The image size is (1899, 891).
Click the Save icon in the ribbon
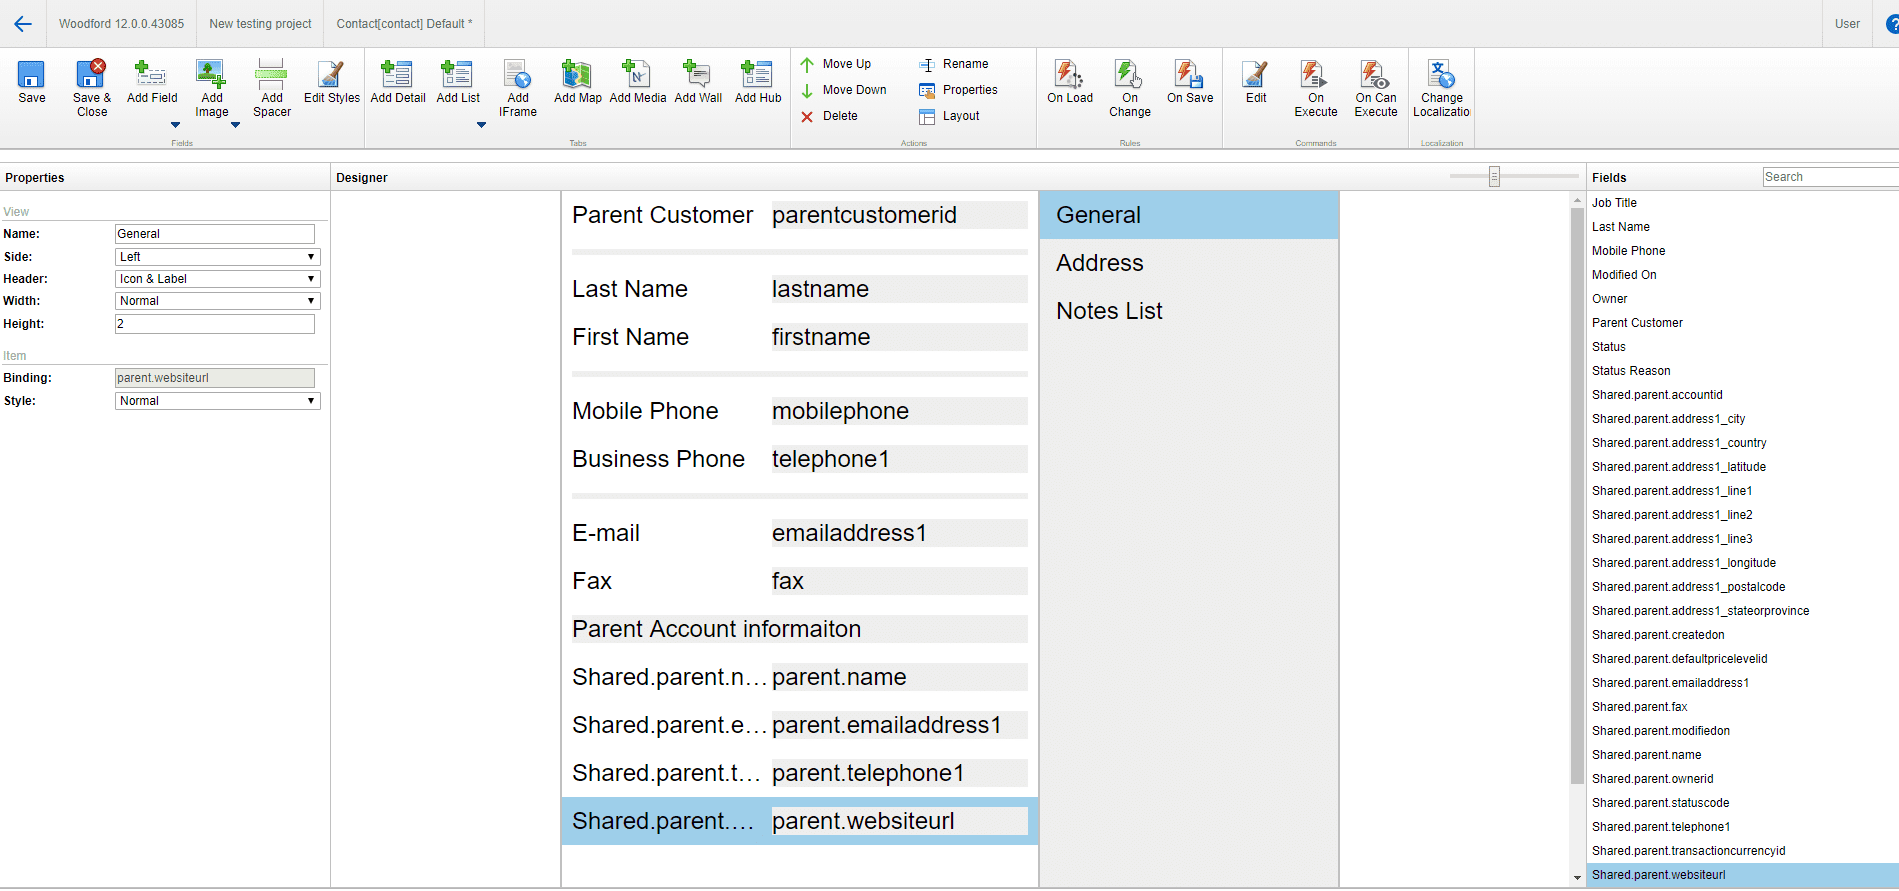pos(31,76)
